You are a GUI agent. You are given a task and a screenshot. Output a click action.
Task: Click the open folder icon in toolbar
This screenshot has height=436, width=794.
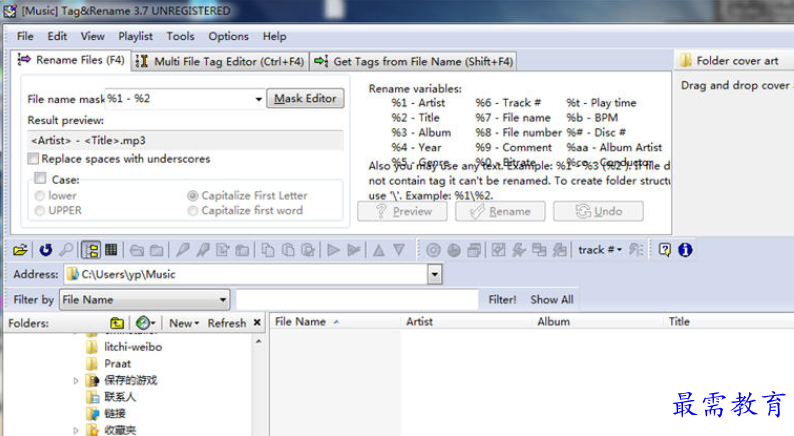20,249
